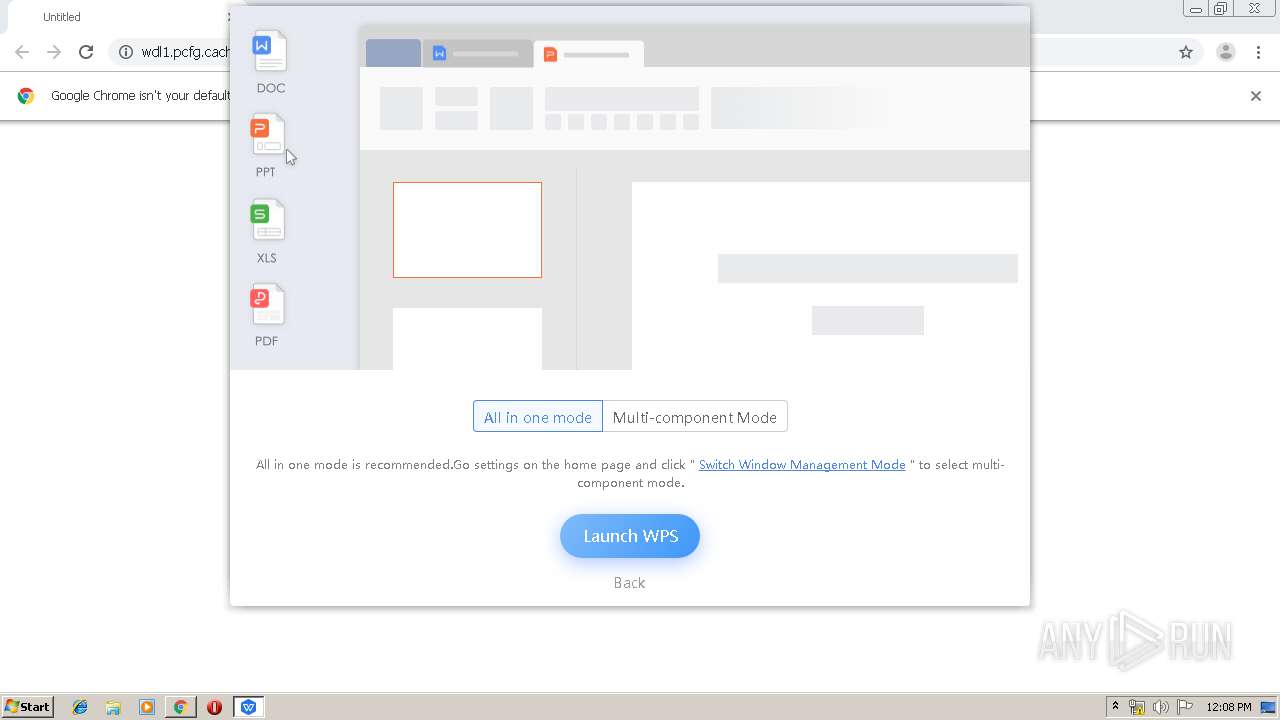Click the Writer document tab in preview
1280x720 pixels.
(477, 54)
